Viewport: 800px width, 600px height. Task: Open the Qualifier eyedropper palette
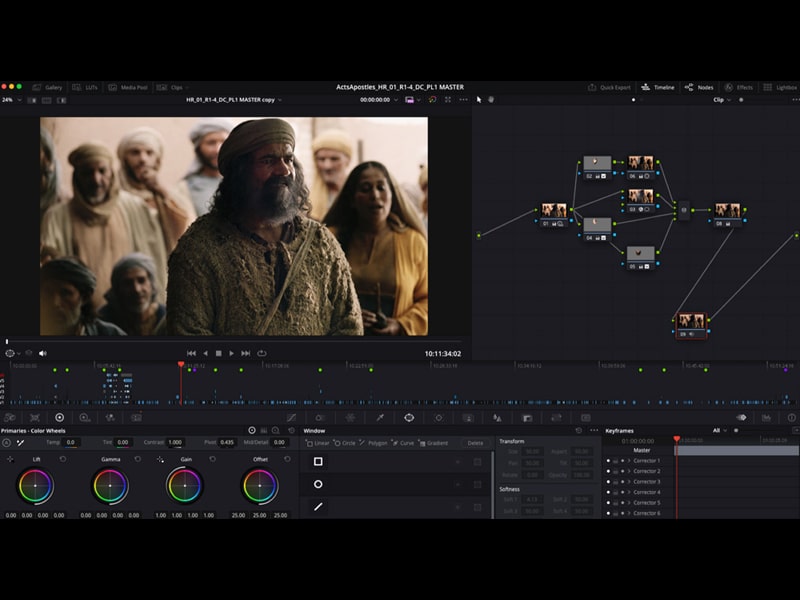coord(380,417)
